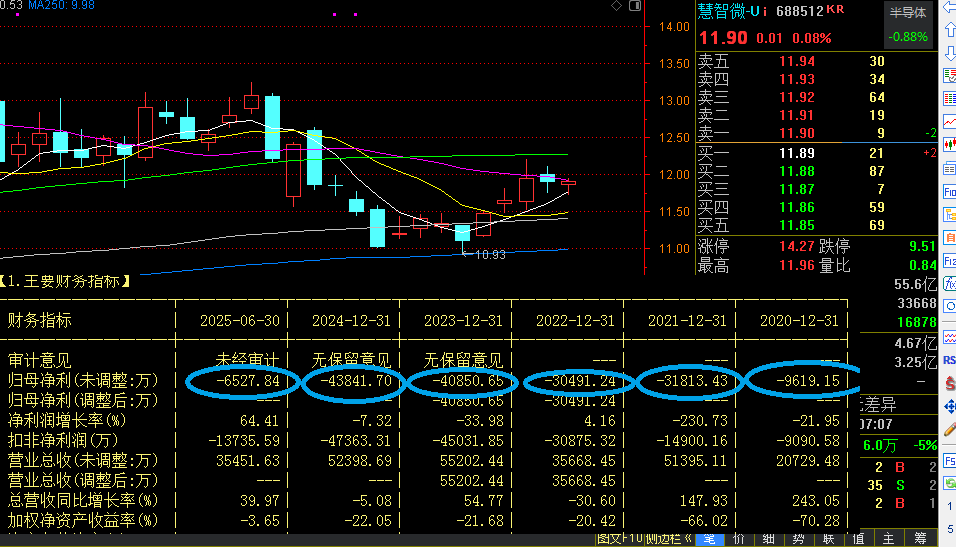Click stock code 688512
The height and width of the screenshot is (548, 956).
800,12
